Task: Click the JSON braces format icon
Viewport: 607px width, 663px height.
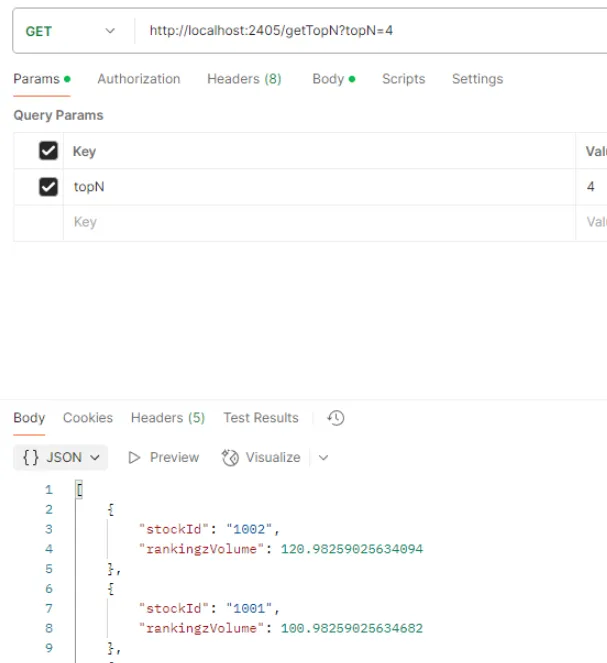Action: (31, 457)
